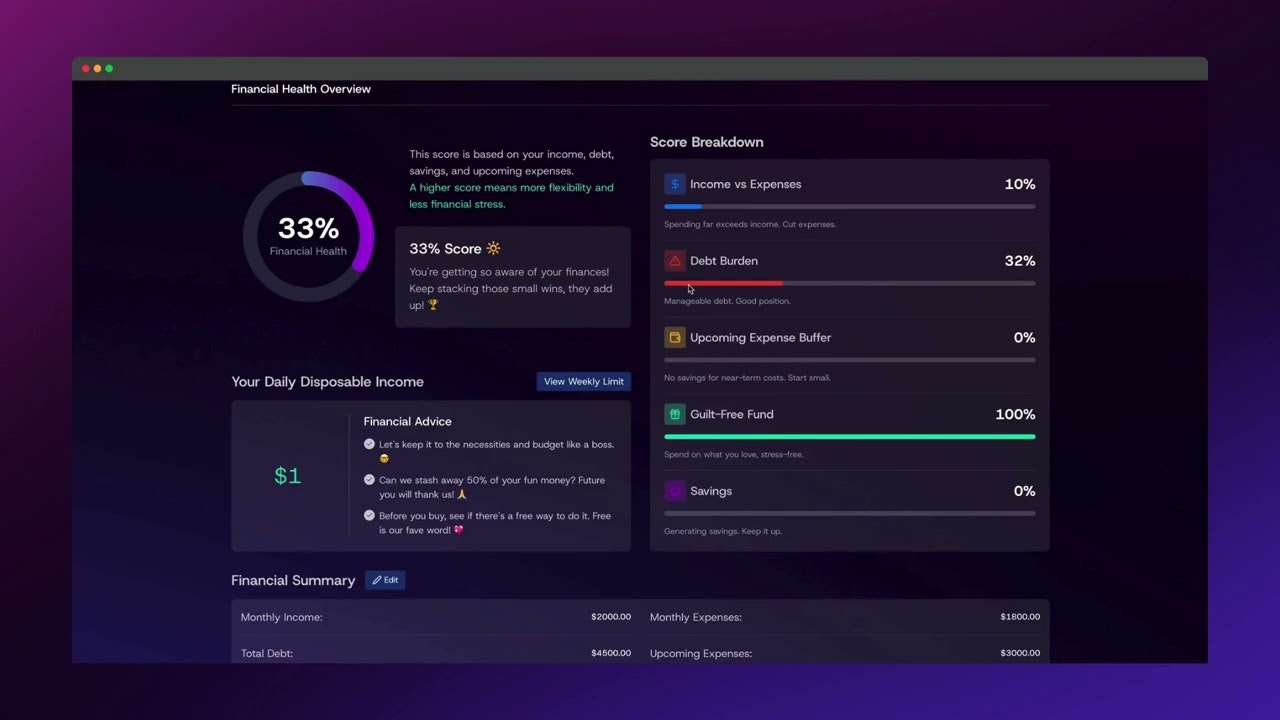This screenshot has height=720, width=1280.
Task: Click the Financial Advice heading
Action: click(408, 421)
